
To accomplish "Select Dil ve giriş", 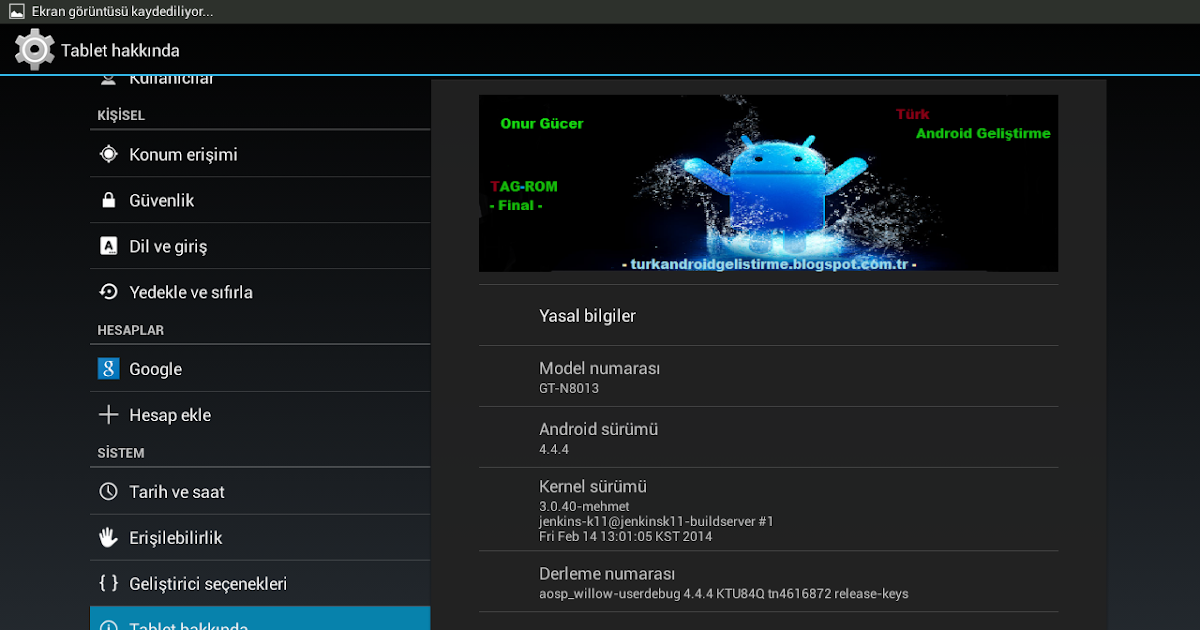I will click(x=260, y=246).
